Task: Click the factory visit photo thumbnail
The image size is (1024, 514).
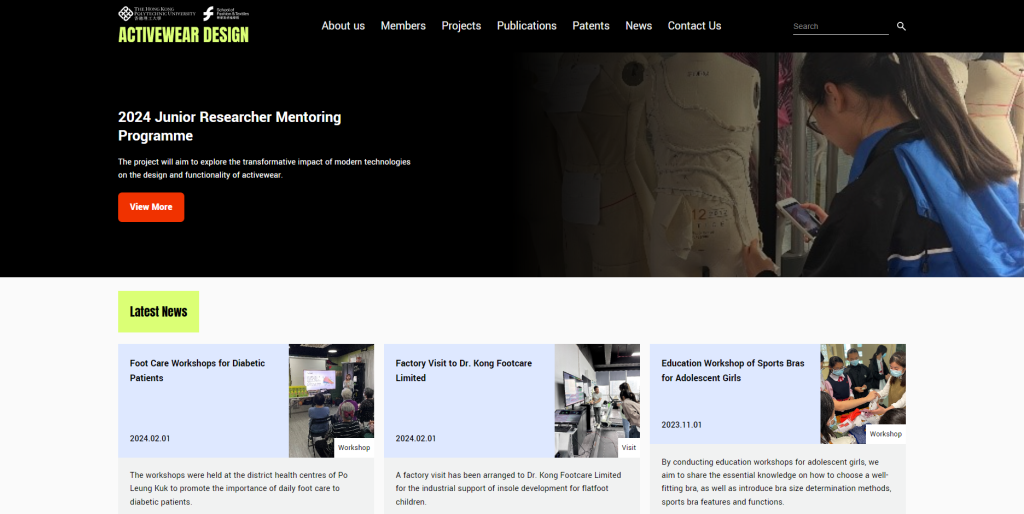Action: 596,395
